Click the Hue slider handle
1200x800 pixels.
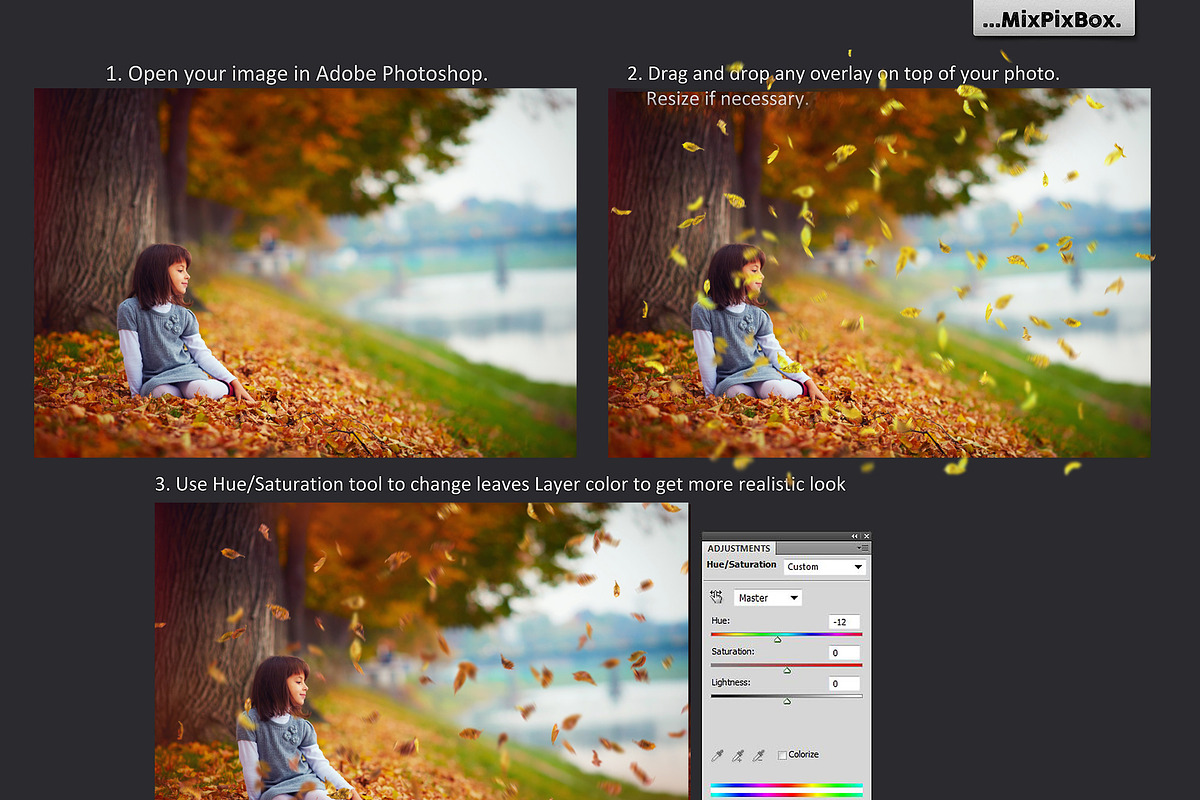point(777,639)
